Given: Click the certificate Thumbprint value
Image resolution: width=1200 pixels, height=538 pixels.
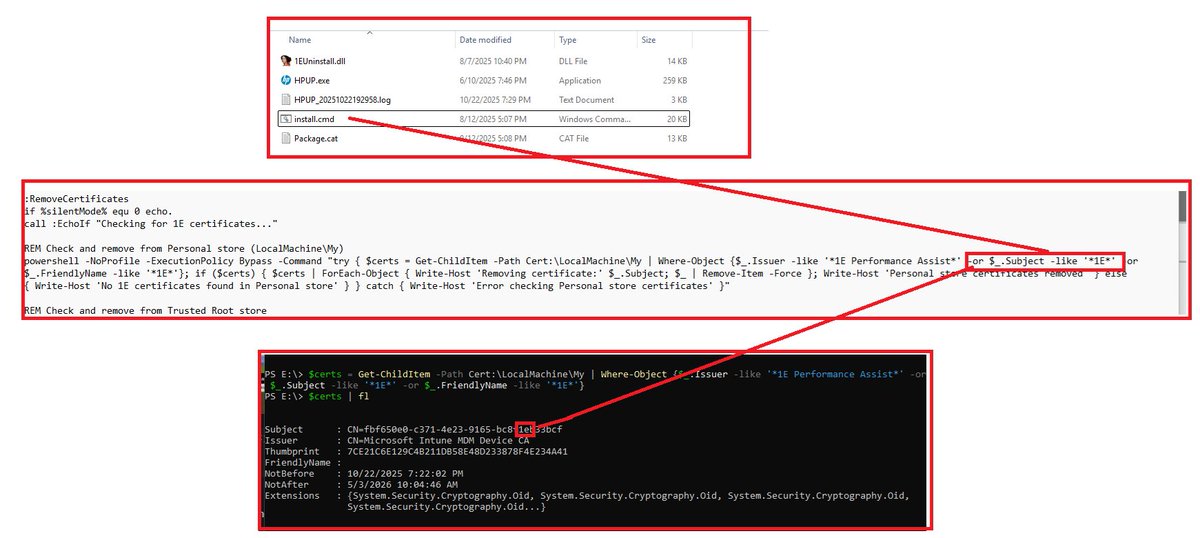Looking at the screenshot, I should (x=457, y=451).
